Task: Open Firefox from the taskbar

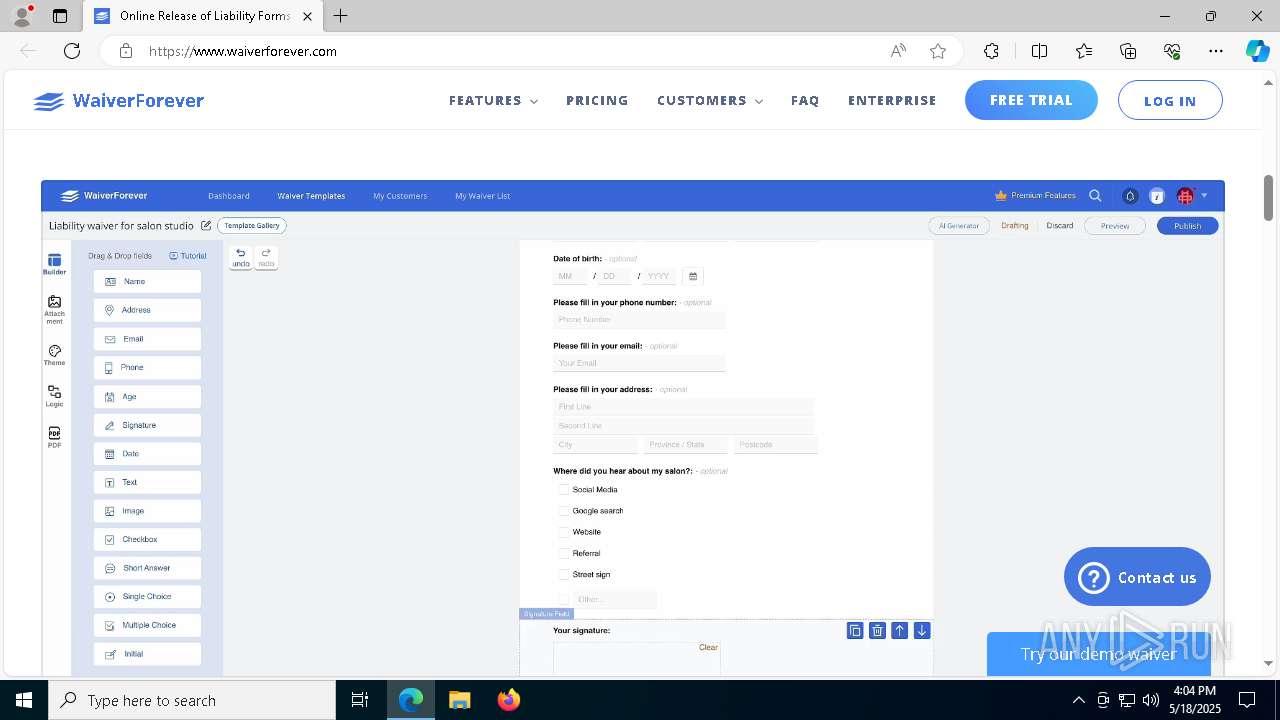Action: pos(509,700)
